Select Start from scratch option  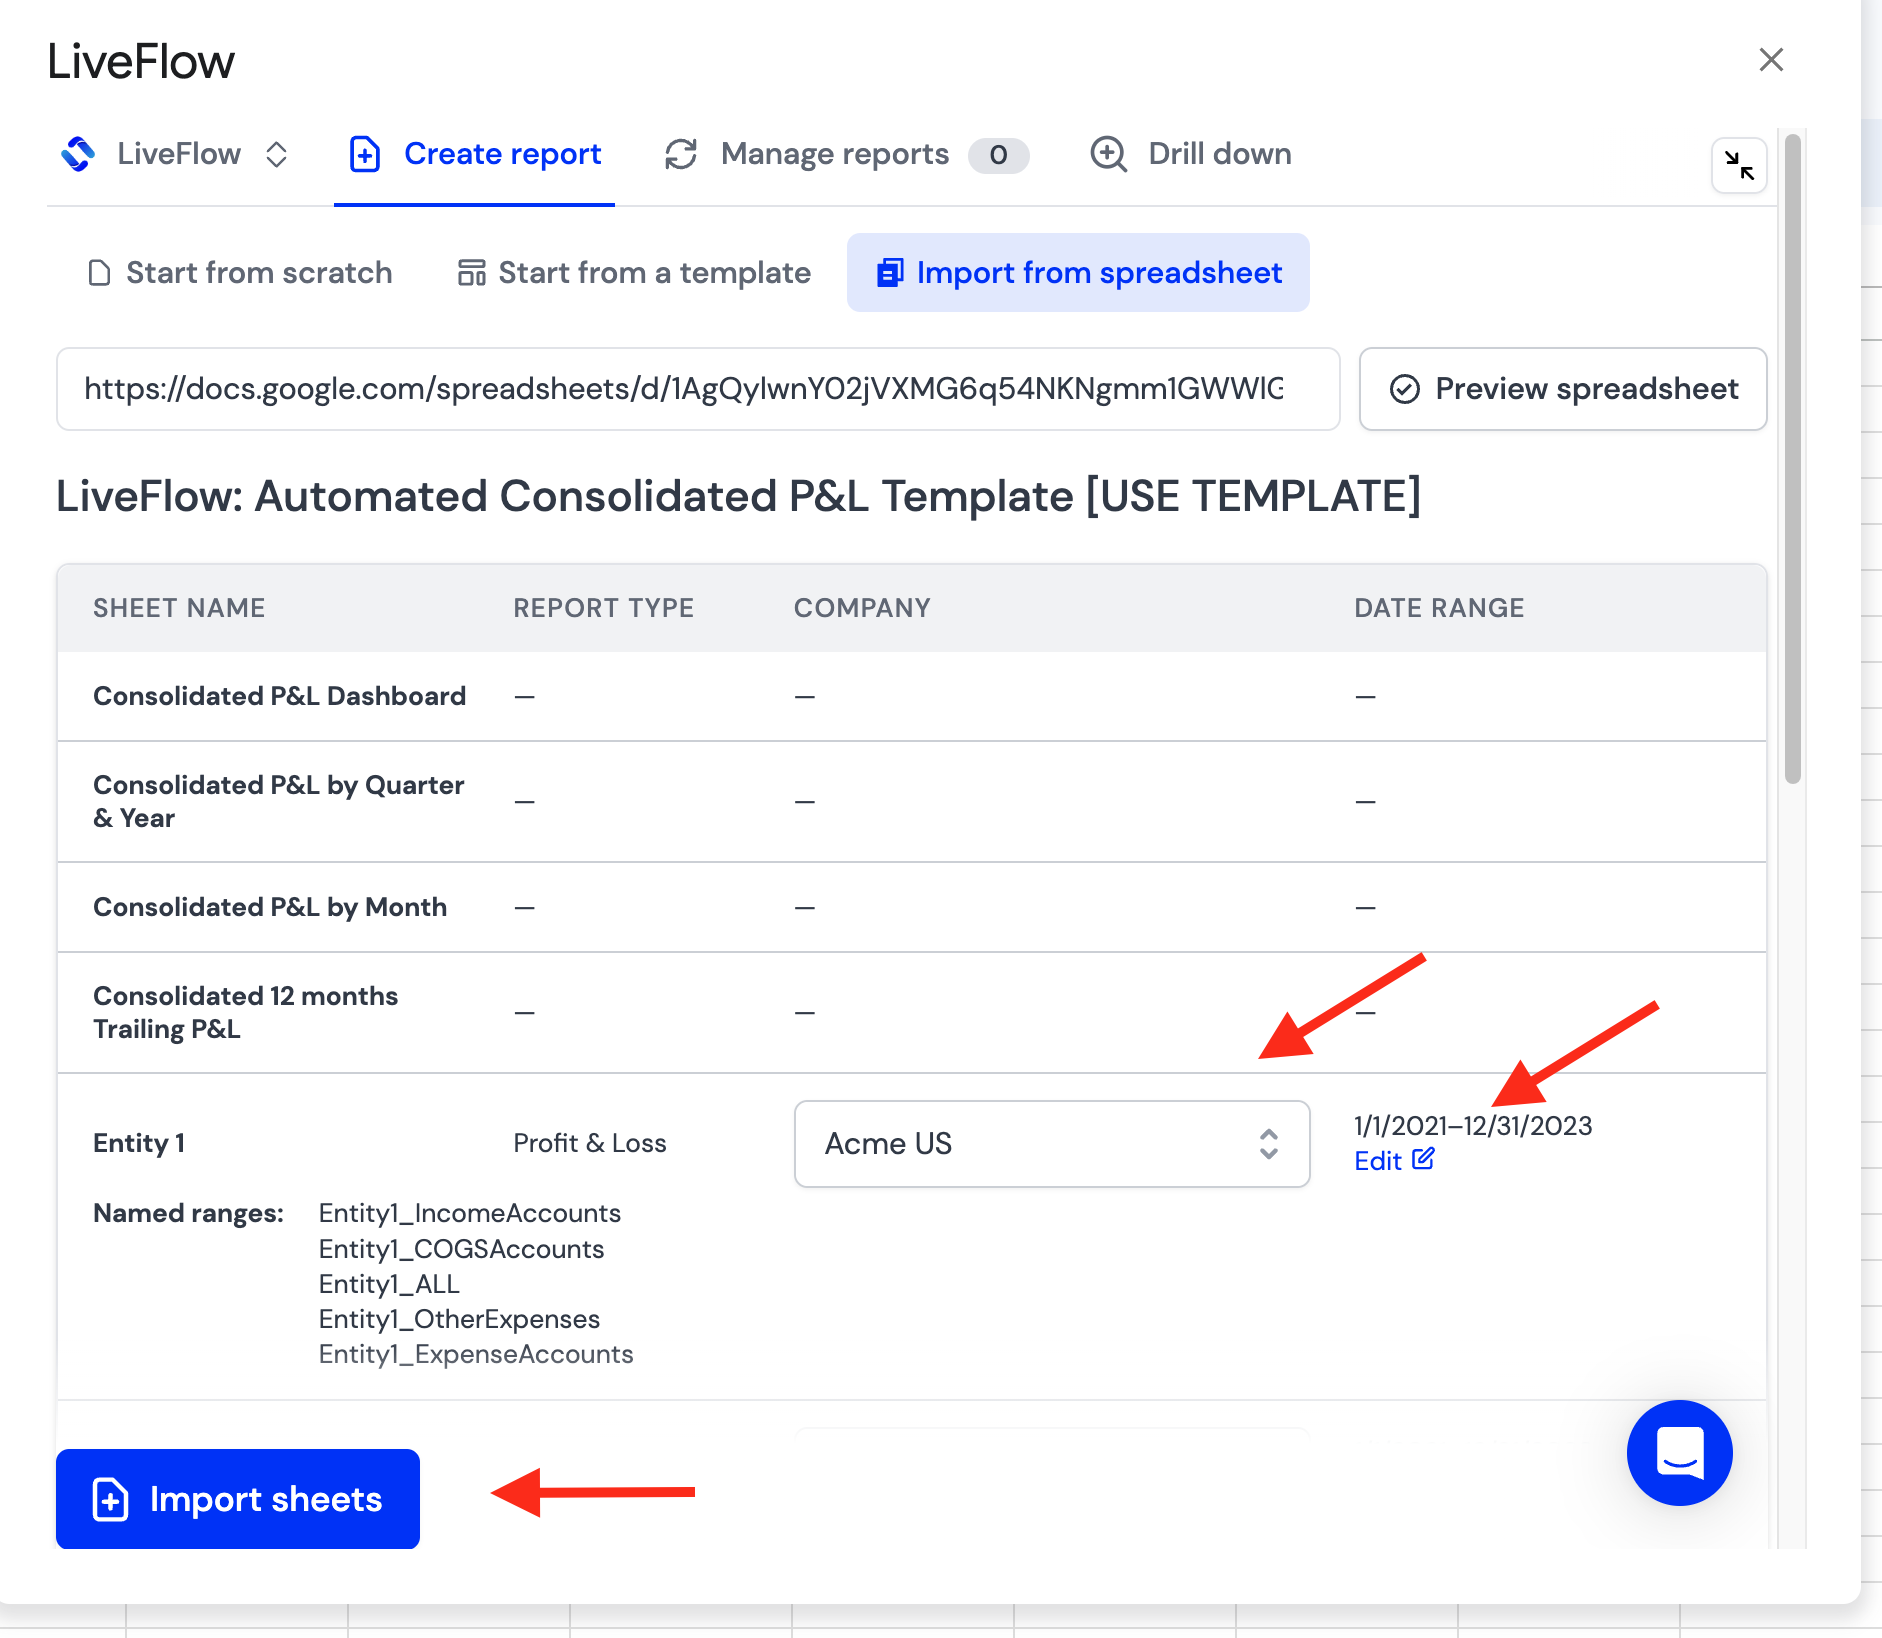click(240, 273)
